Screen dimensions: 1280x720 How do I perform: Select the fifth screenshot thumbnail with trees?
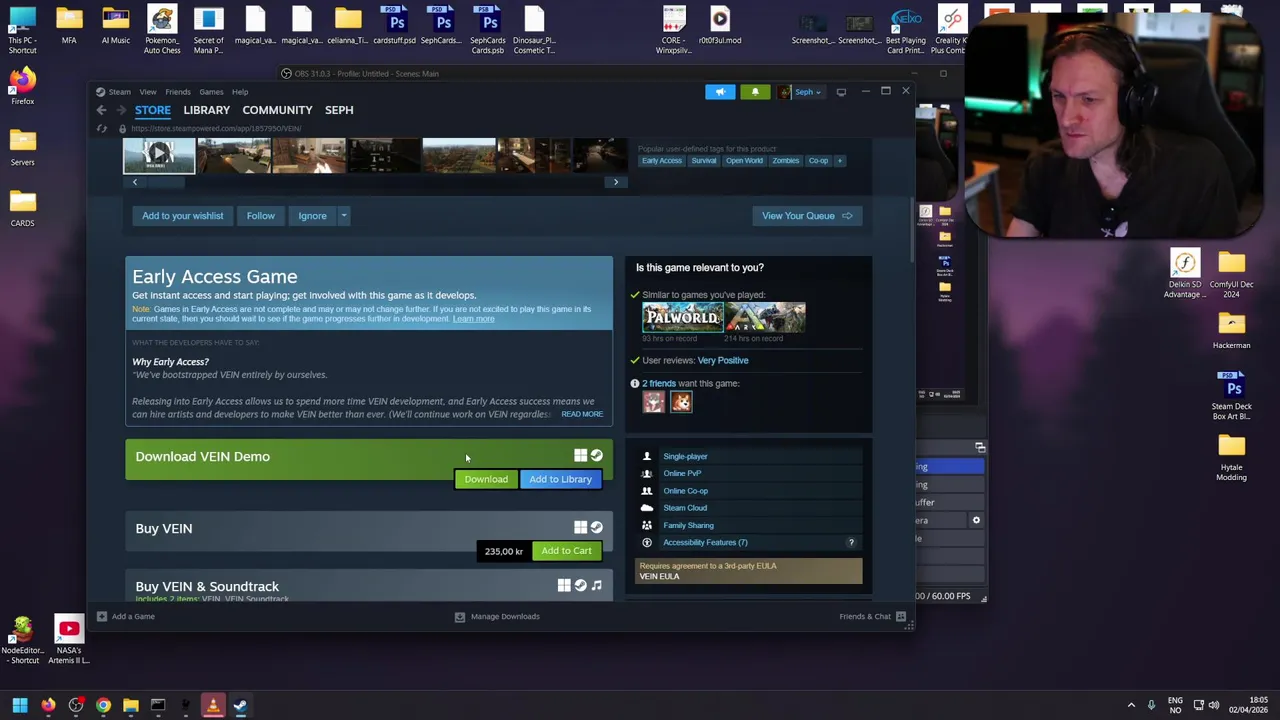tap(459, 156)
